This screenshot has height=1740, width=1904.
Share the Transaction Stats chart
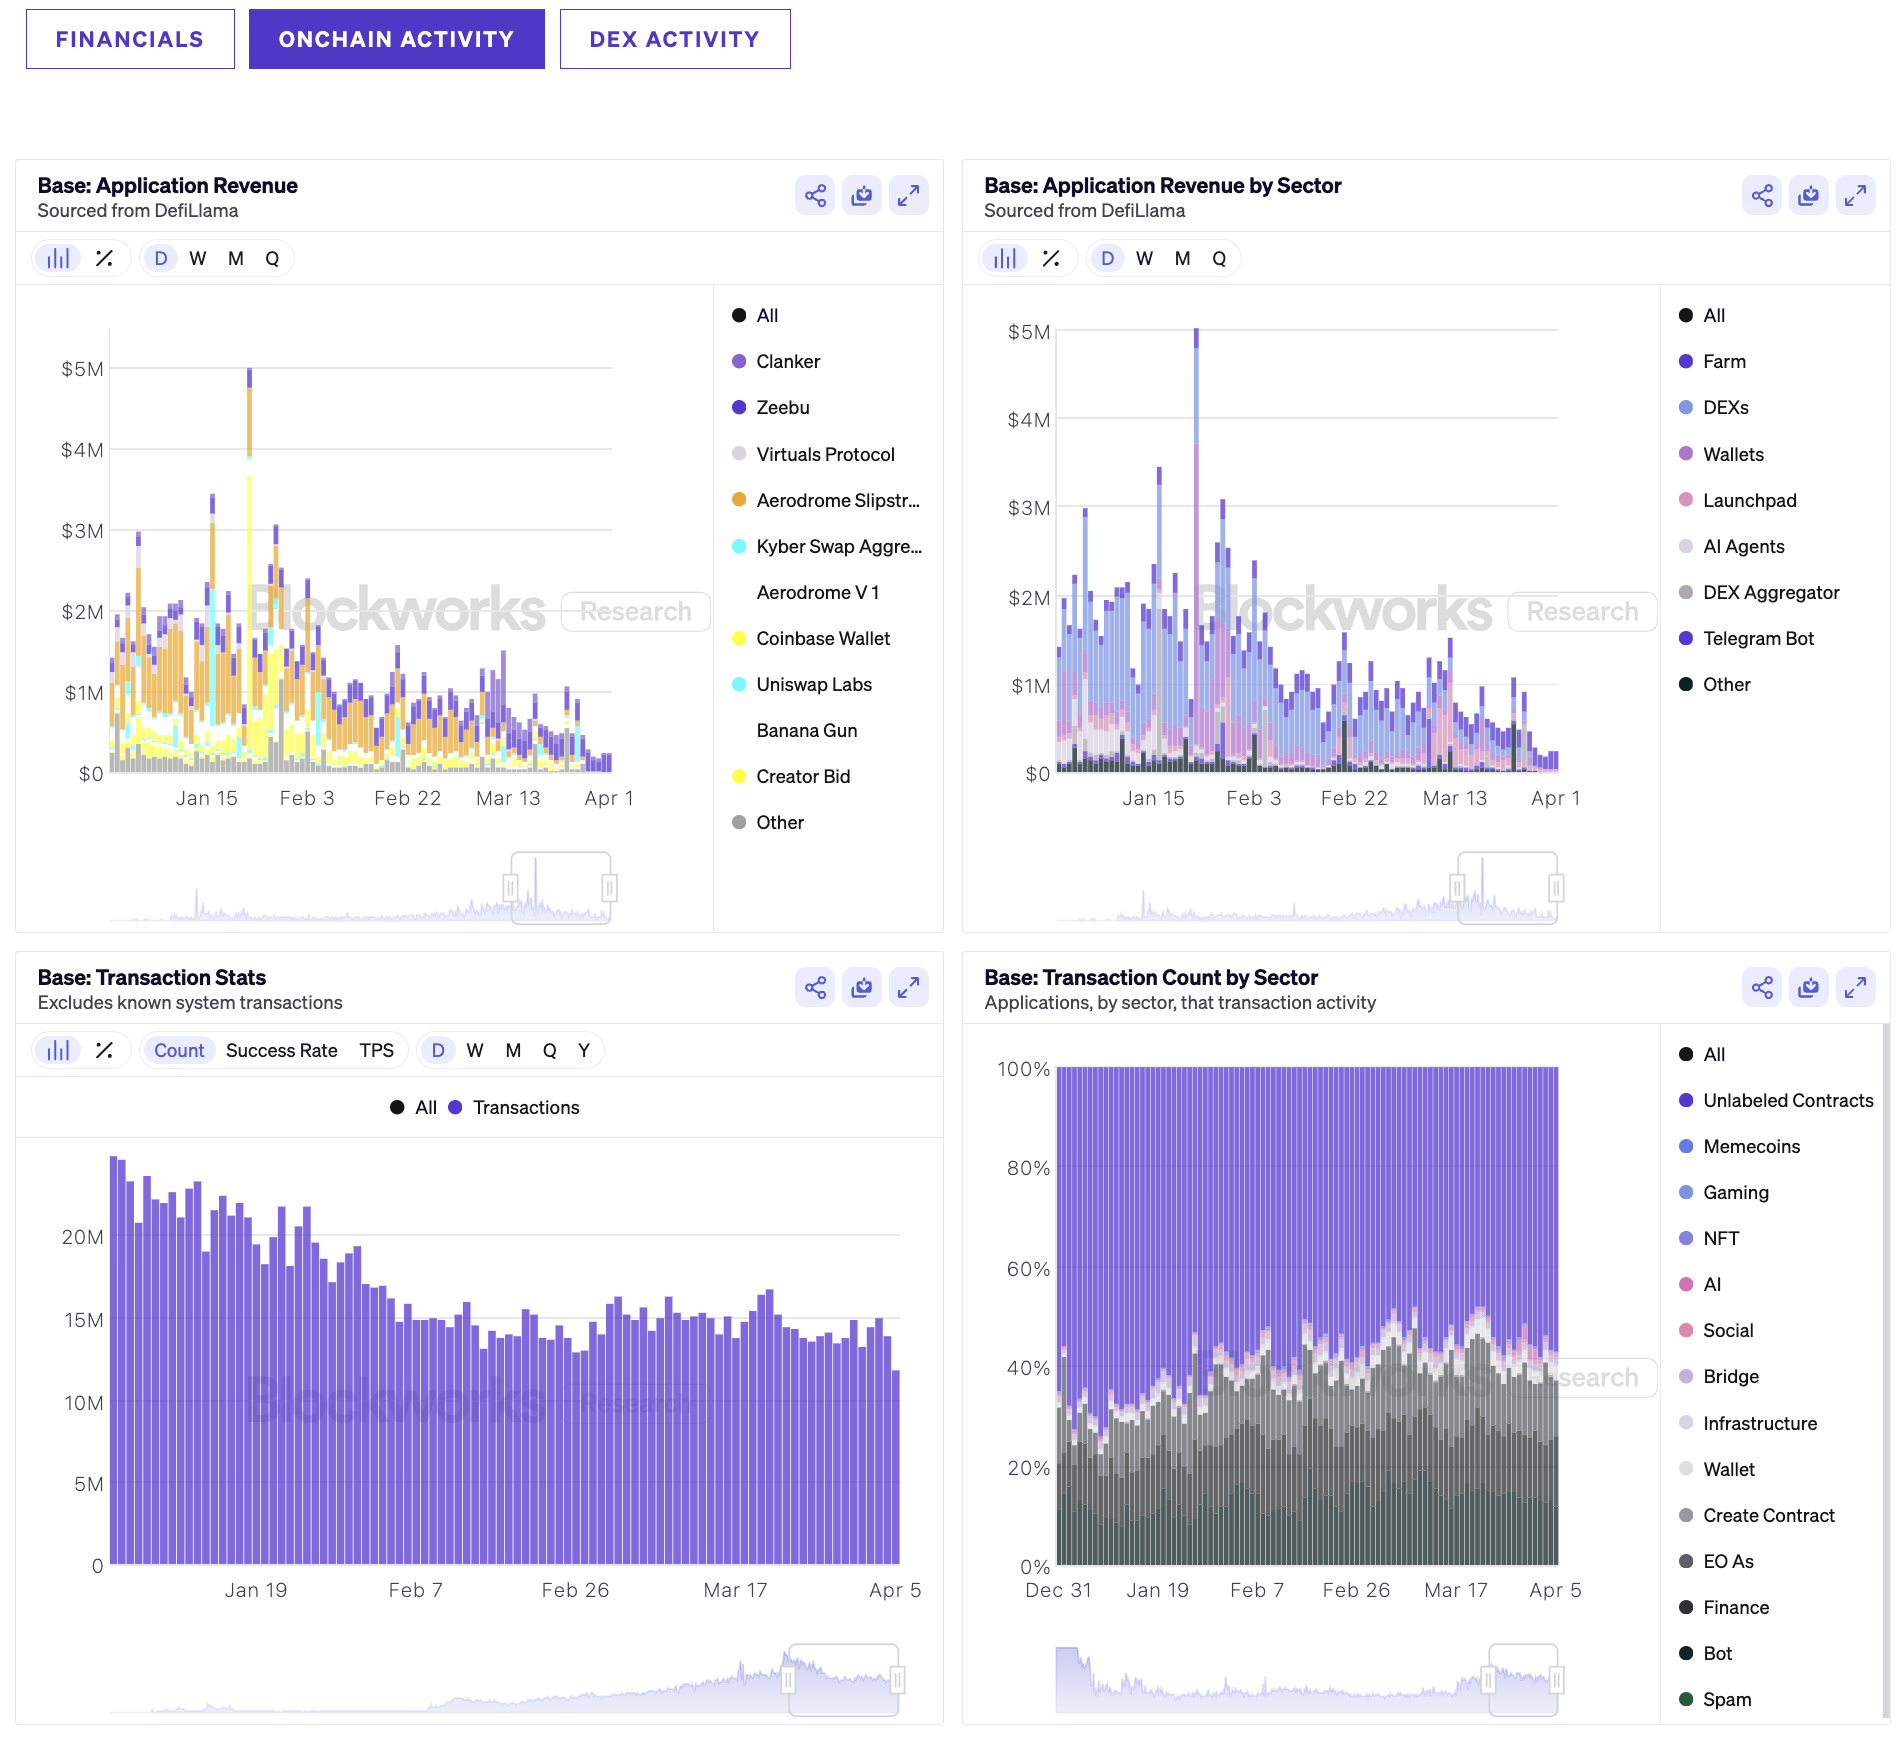click(815, 987)
